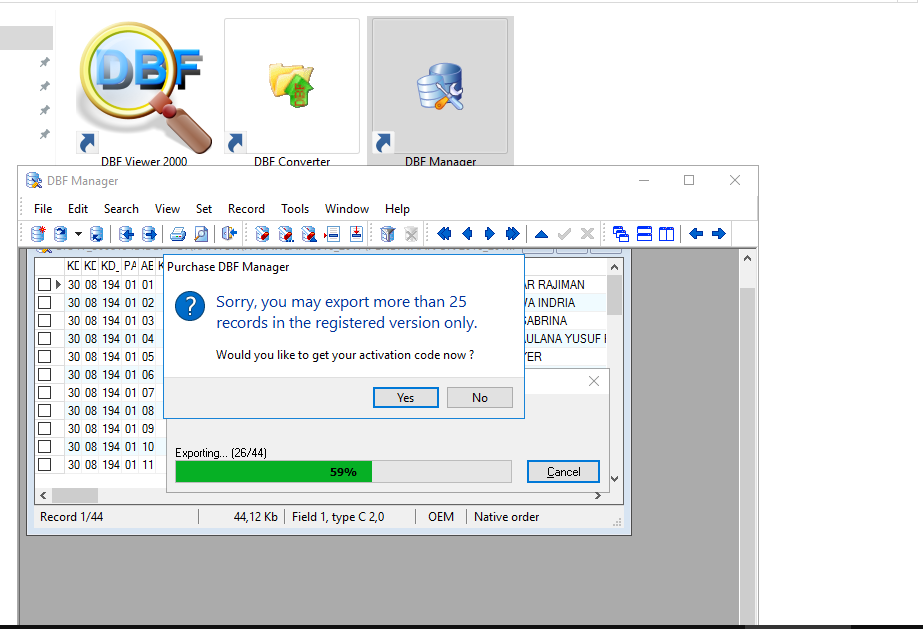Open the File menu
Image resolution: width=923 pixels, height=629 pixels.
click(43, 209)
